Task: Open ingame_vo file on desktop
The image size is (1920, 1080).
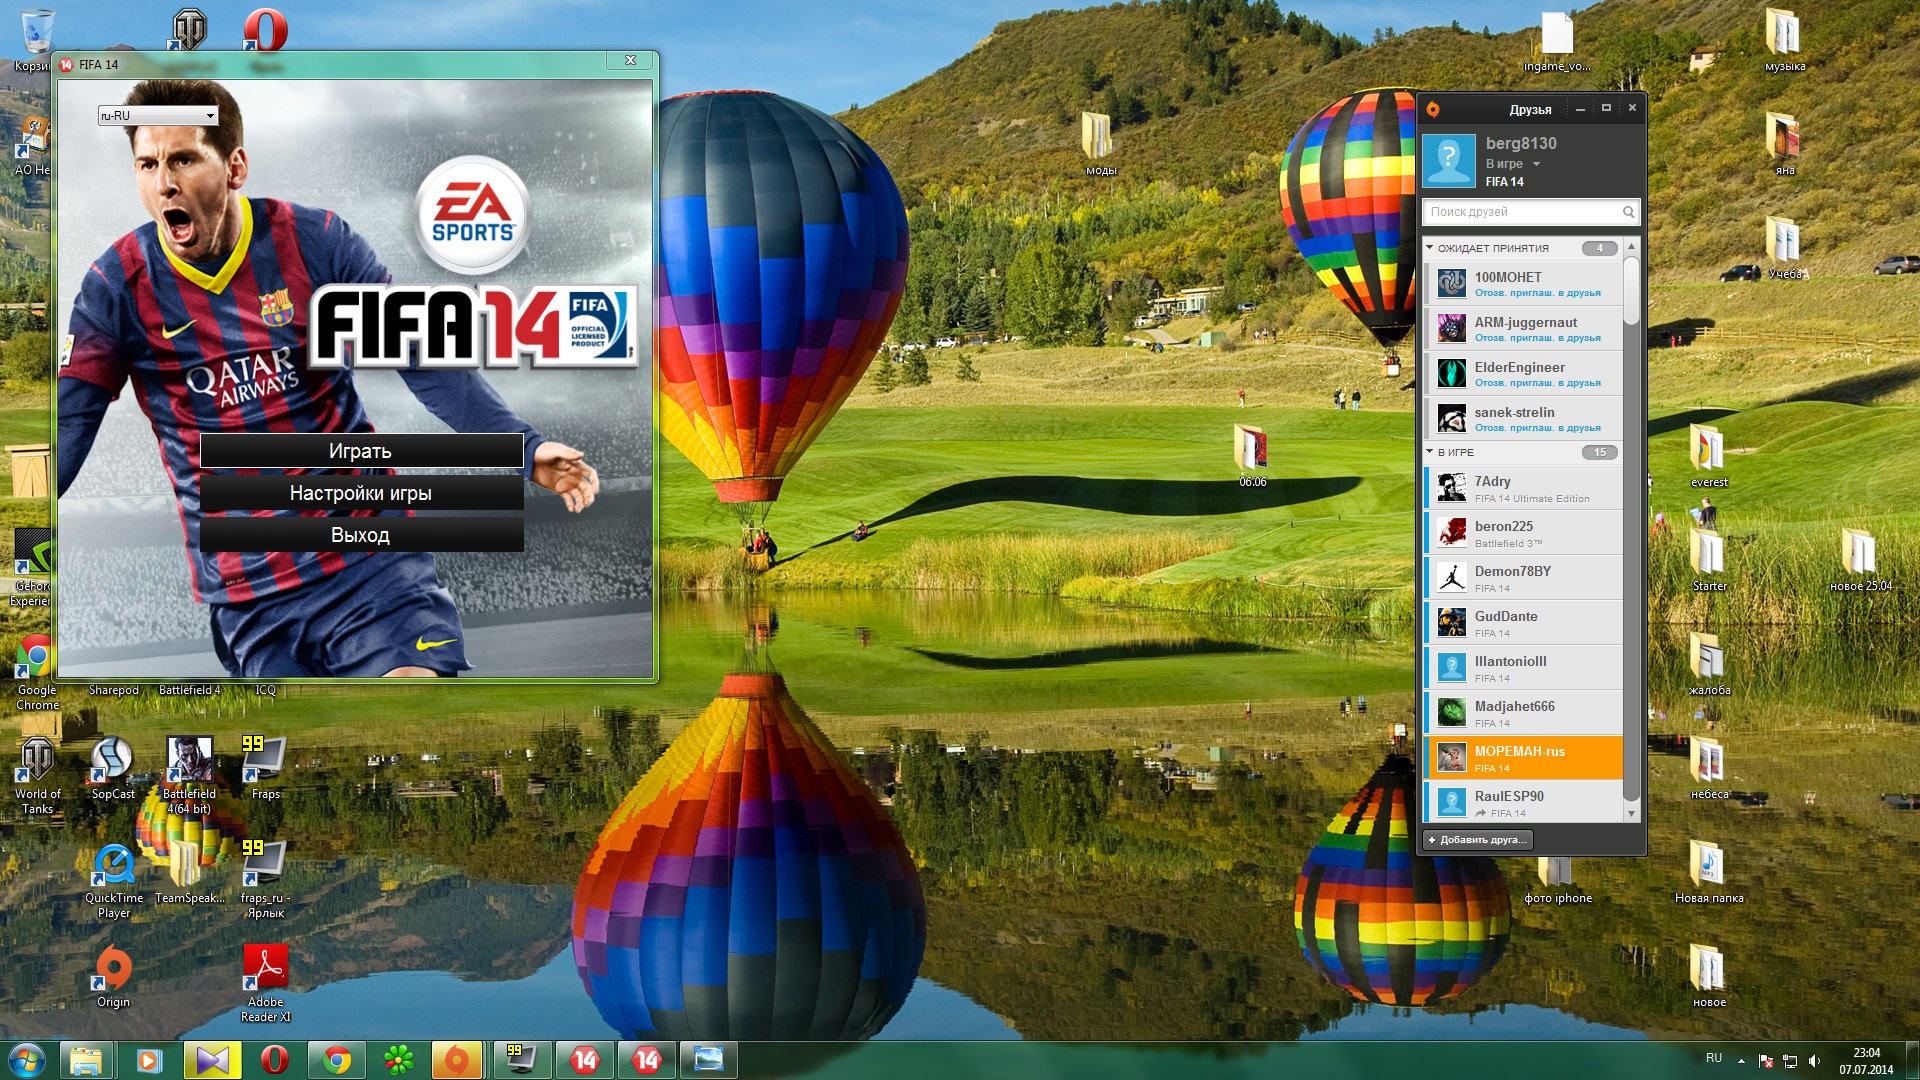Action: (x=1556, y=42)
